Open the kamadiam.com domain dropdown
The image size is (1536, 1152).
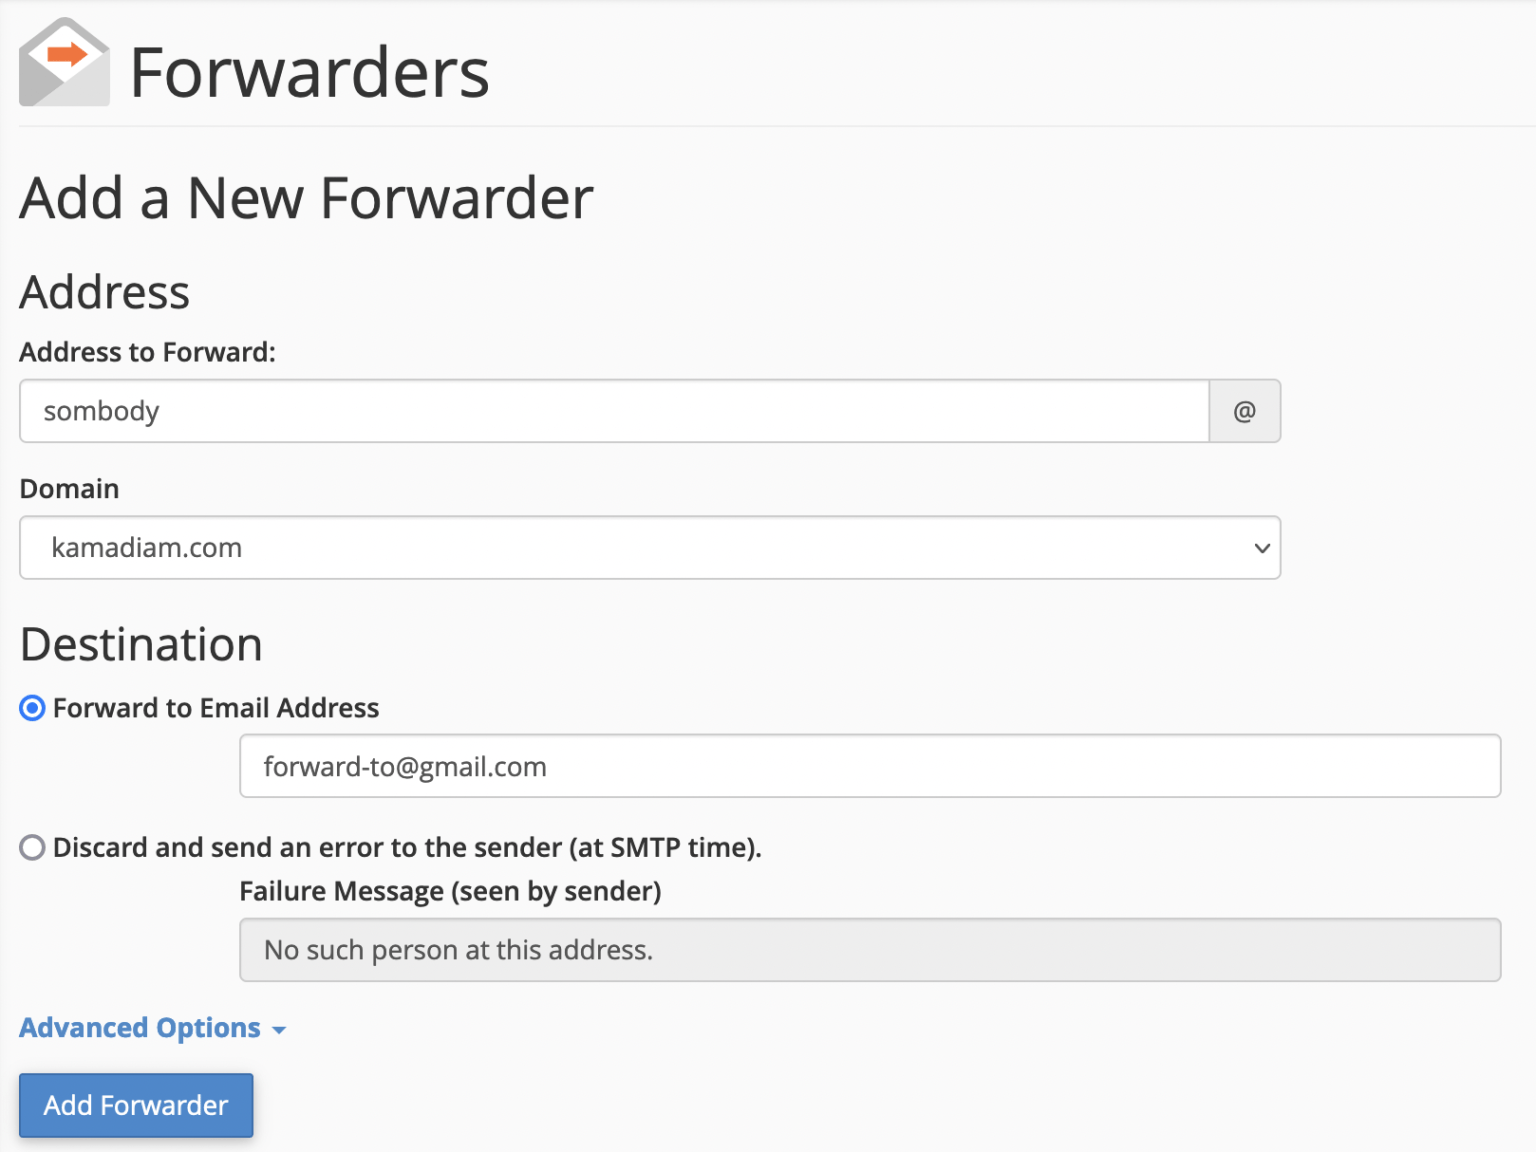(650, 548)
